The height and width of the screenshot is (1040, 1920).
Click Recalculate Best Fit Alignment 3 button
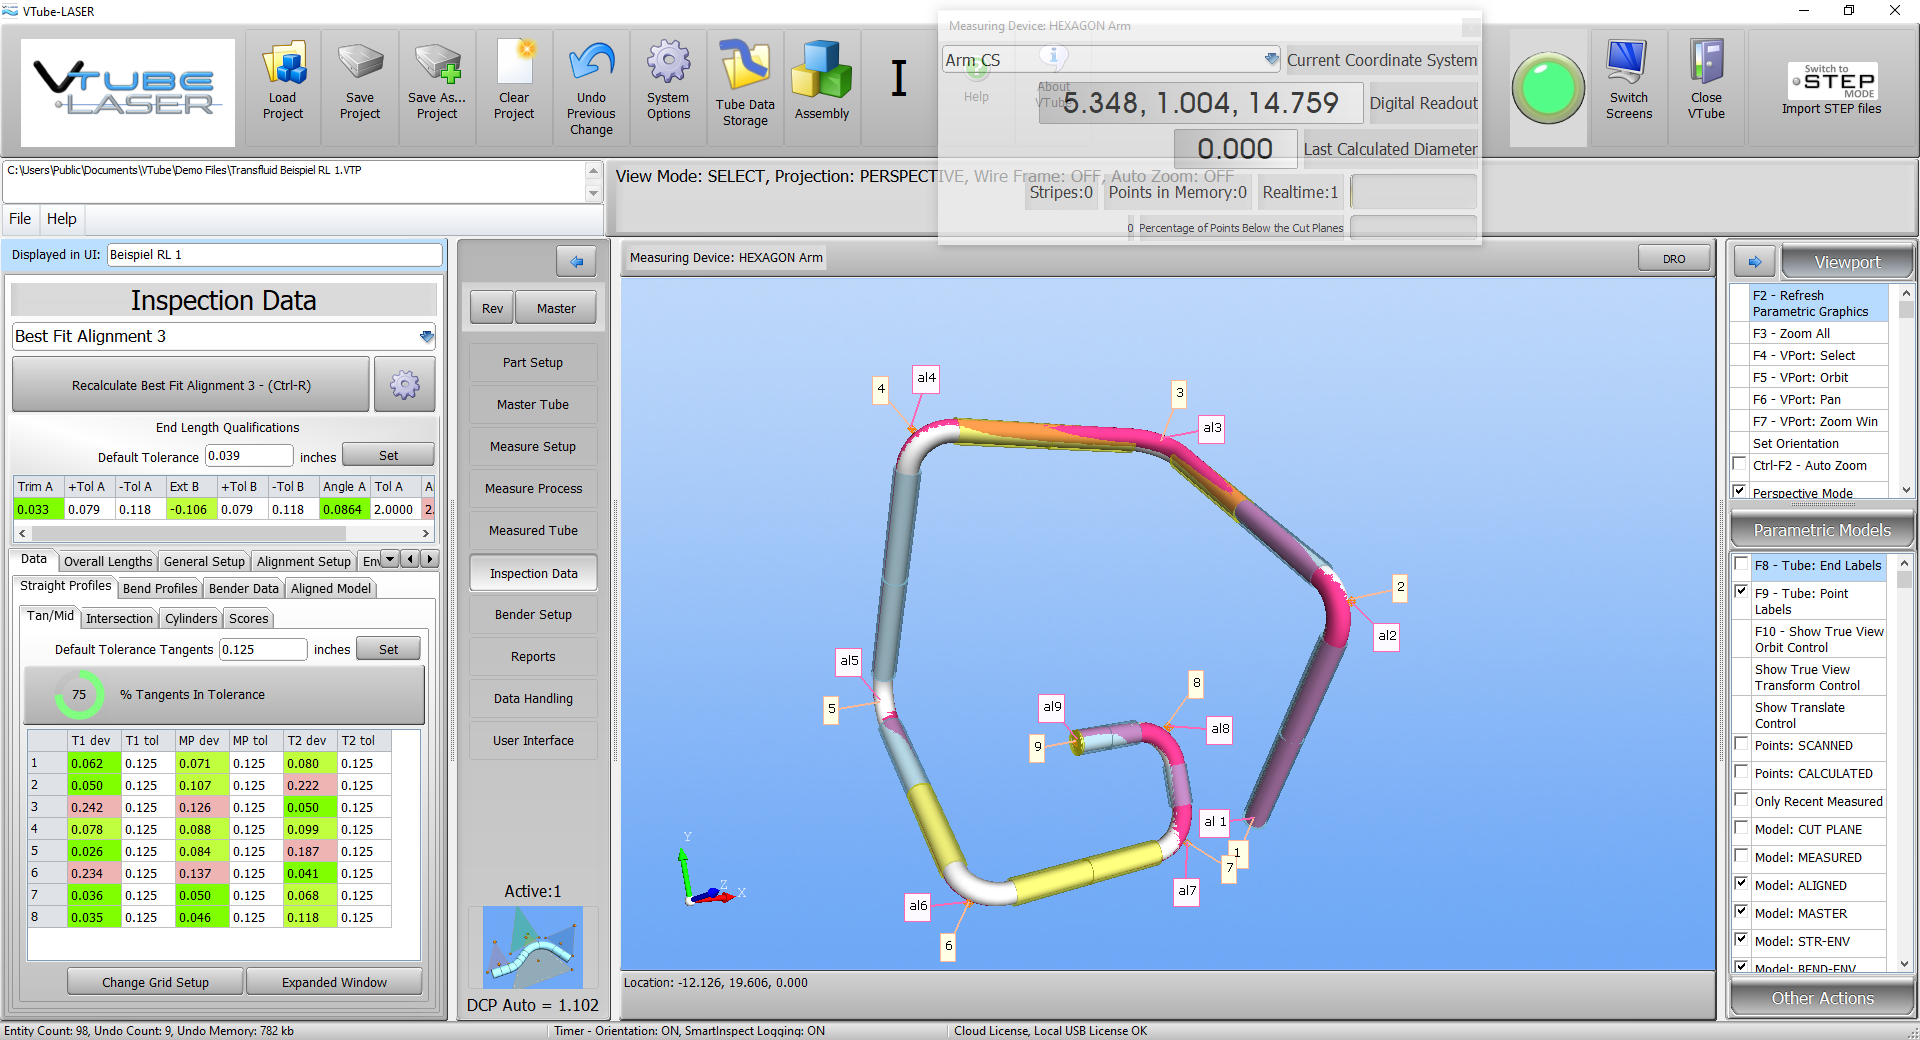pyautogui.click(x=191, y=385)
